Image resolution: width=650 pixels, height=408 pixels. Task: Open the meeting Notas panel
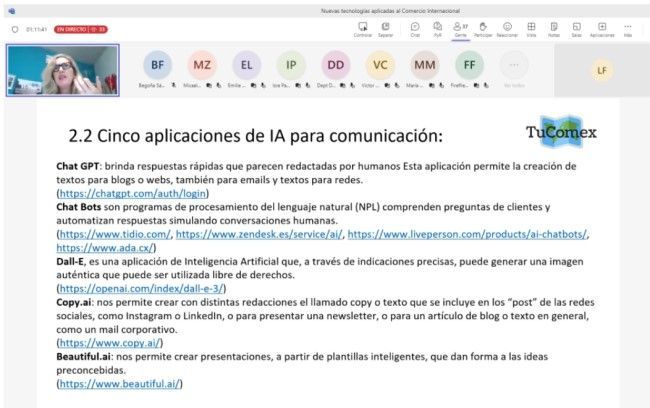554,27
